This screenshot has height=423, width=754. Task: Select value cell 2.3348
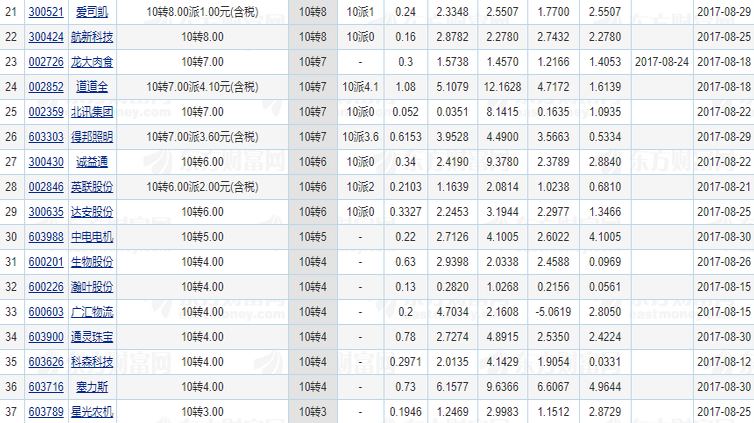452,12
